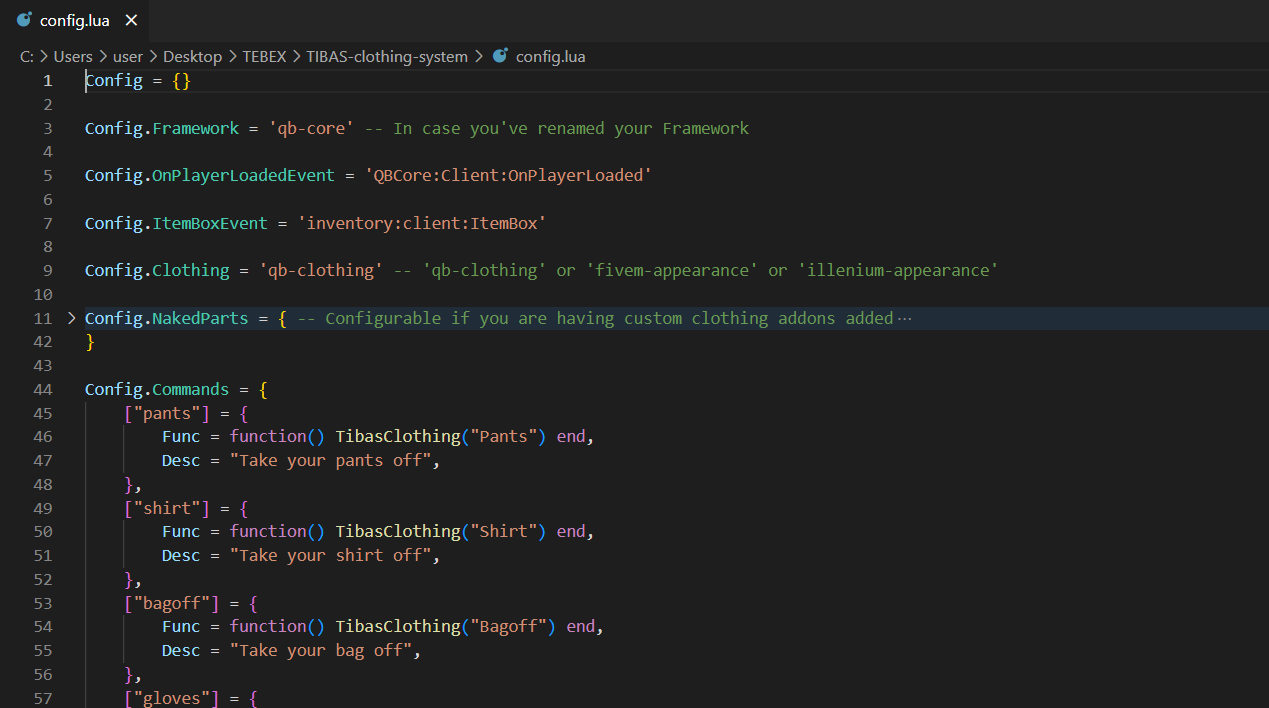The width and height of the screenshot is (1269, 708).
Task: Close the config.lua editor tab
Action: click(x=131, y=20)
